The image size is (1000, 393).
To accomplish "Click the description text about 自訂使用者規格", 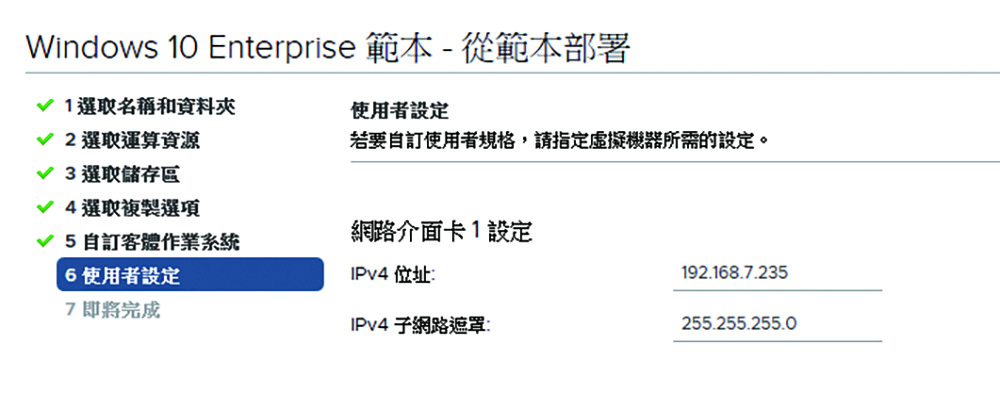I will [x=559, y=139].
